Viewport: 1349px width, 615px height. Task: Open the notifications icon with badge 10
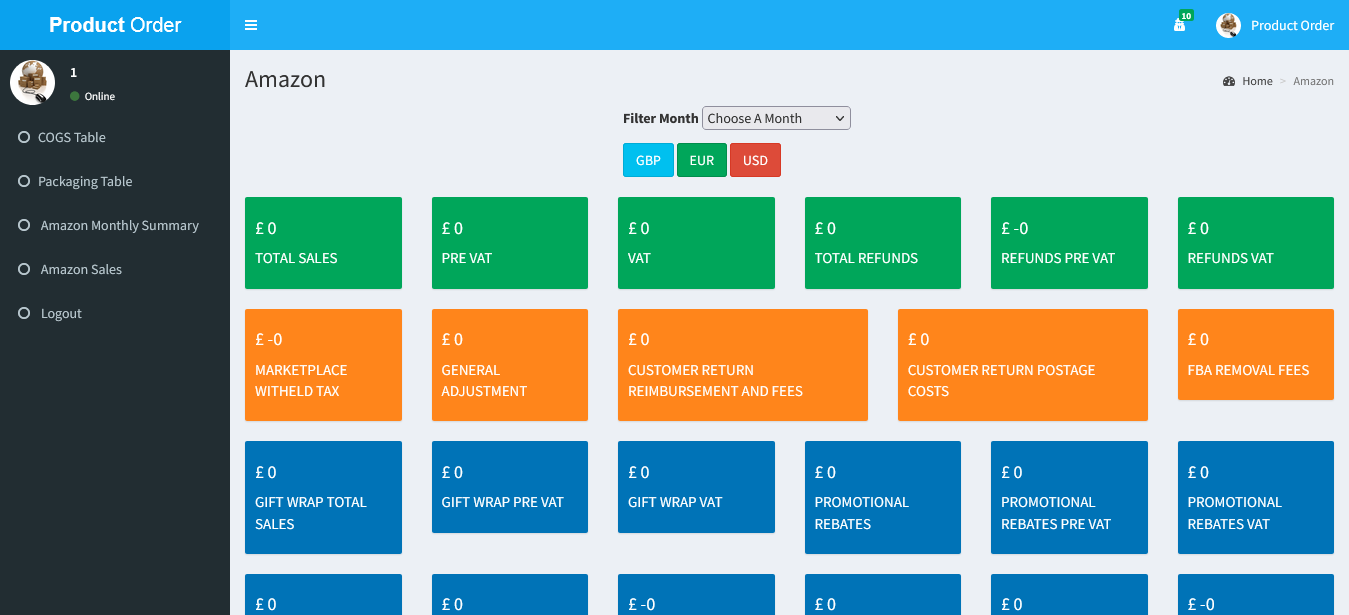1180,25
